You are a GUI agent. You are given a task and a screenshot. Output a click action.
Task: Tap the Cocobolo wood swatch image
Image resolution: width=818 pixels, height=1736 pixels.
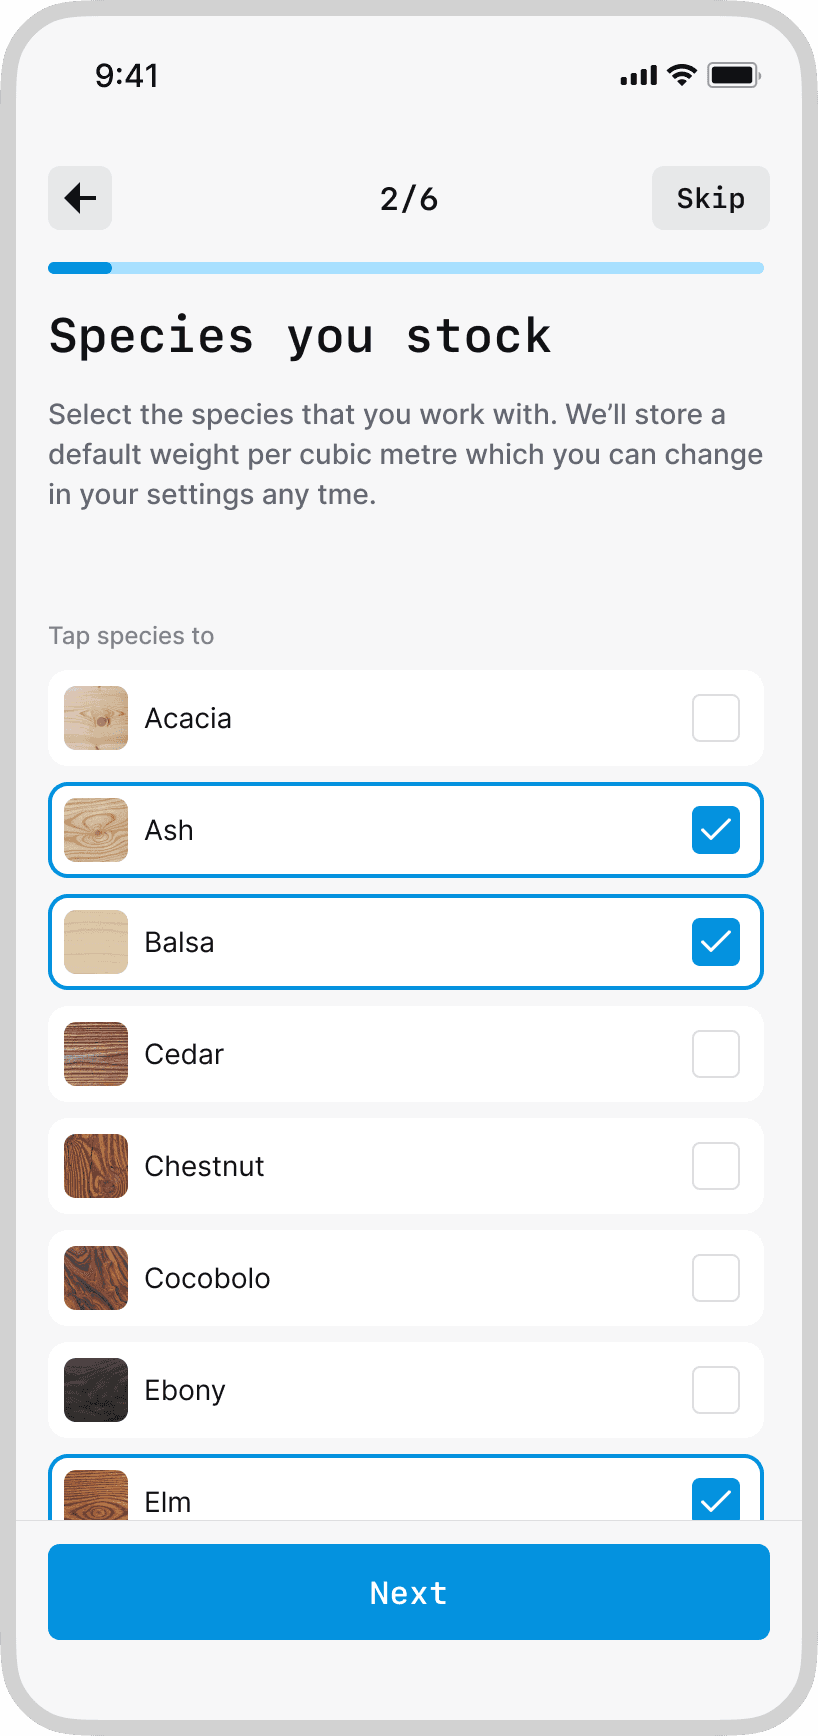(x=96, y=1278)
